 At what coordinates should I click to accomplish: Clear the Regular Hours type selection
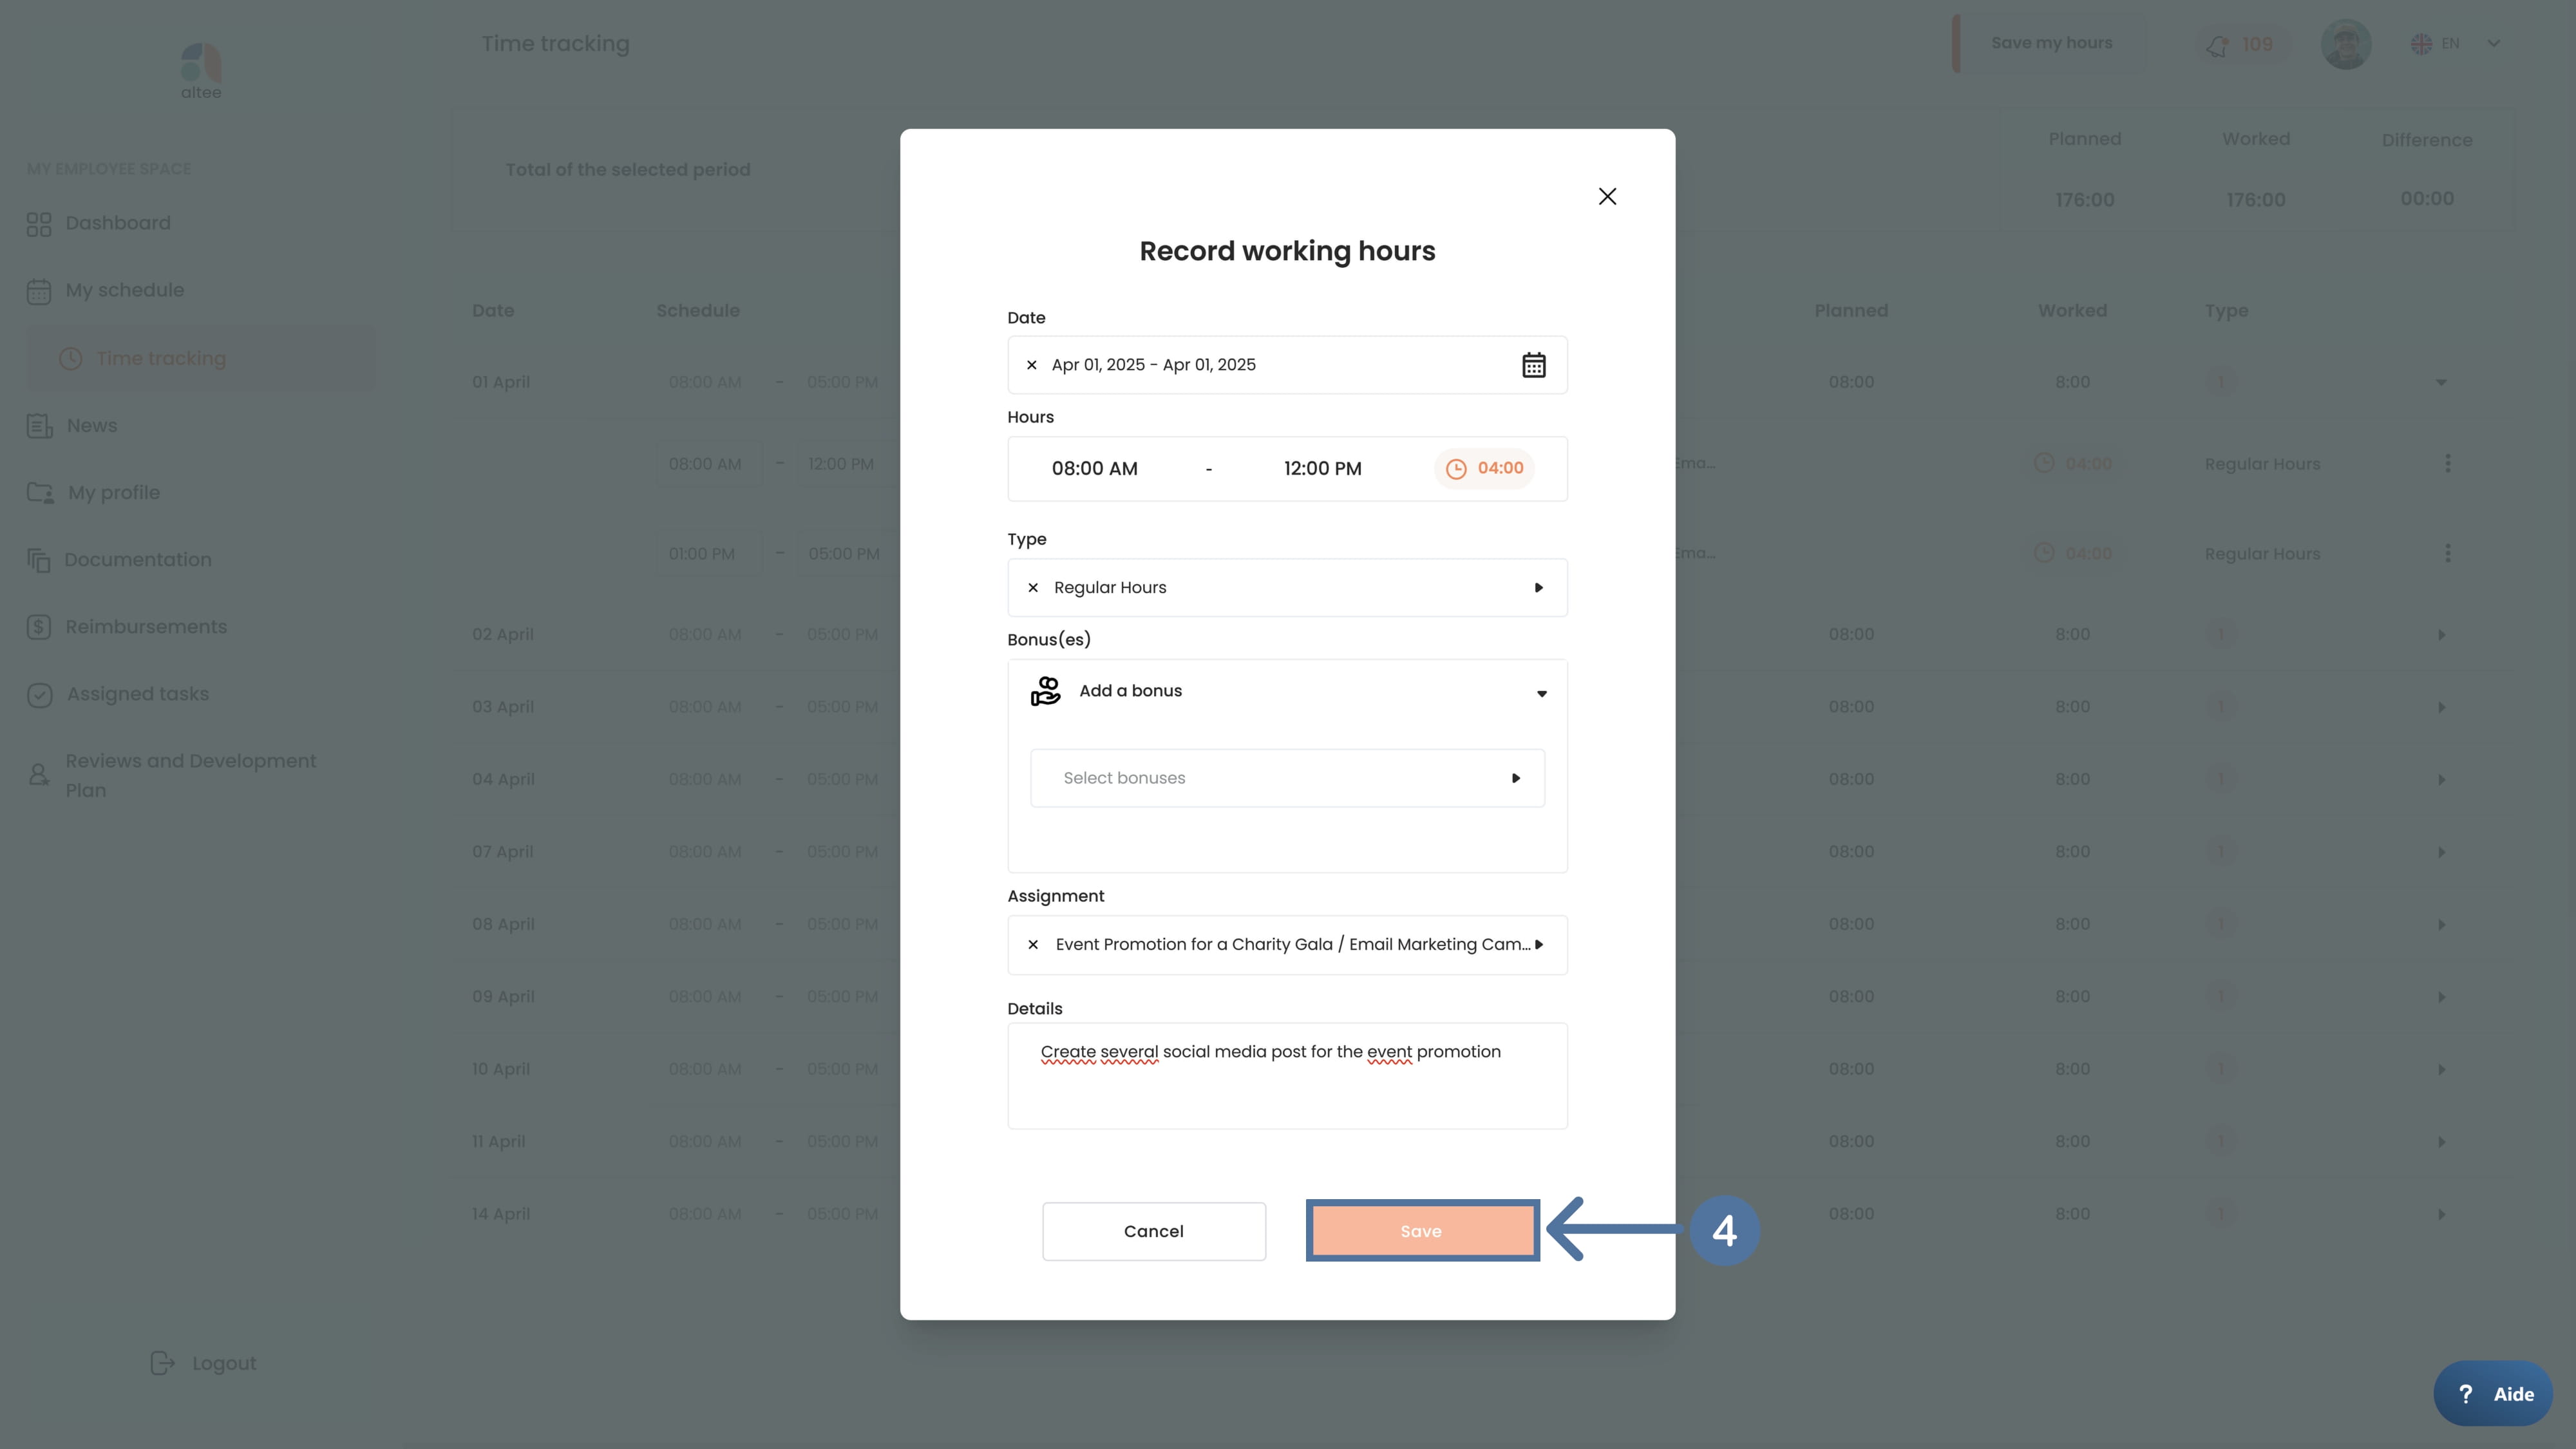(1033, 588)
